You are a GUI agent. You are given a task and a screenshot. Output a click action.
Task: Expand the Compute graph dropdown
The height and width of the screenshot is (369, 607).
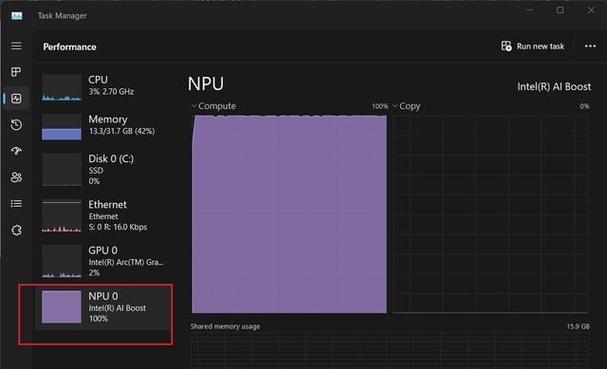pos(194,106)
